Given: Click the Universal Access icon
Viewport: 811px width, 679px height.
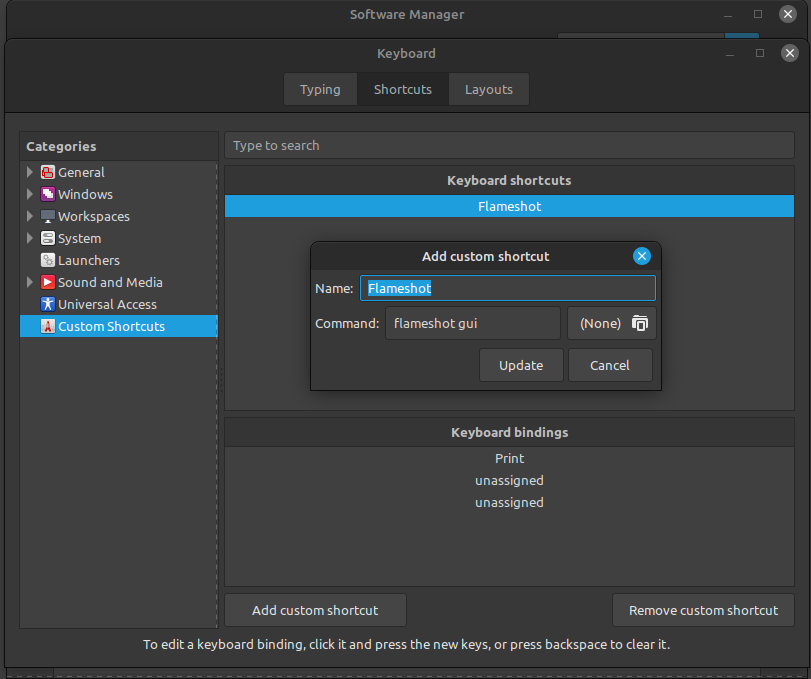Looking at the screenshot, I should click(x=48, y=305).
